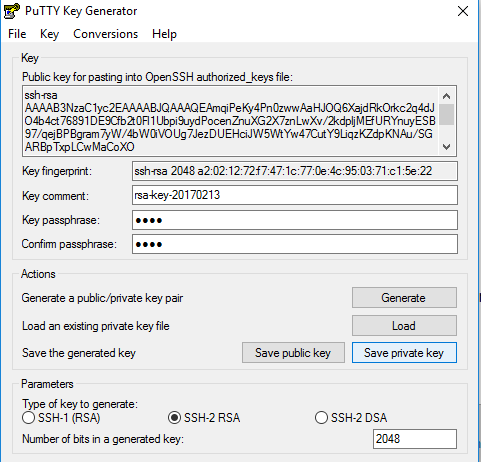Open the File menu
The image size is (481, 462).
tap(17, 34)
